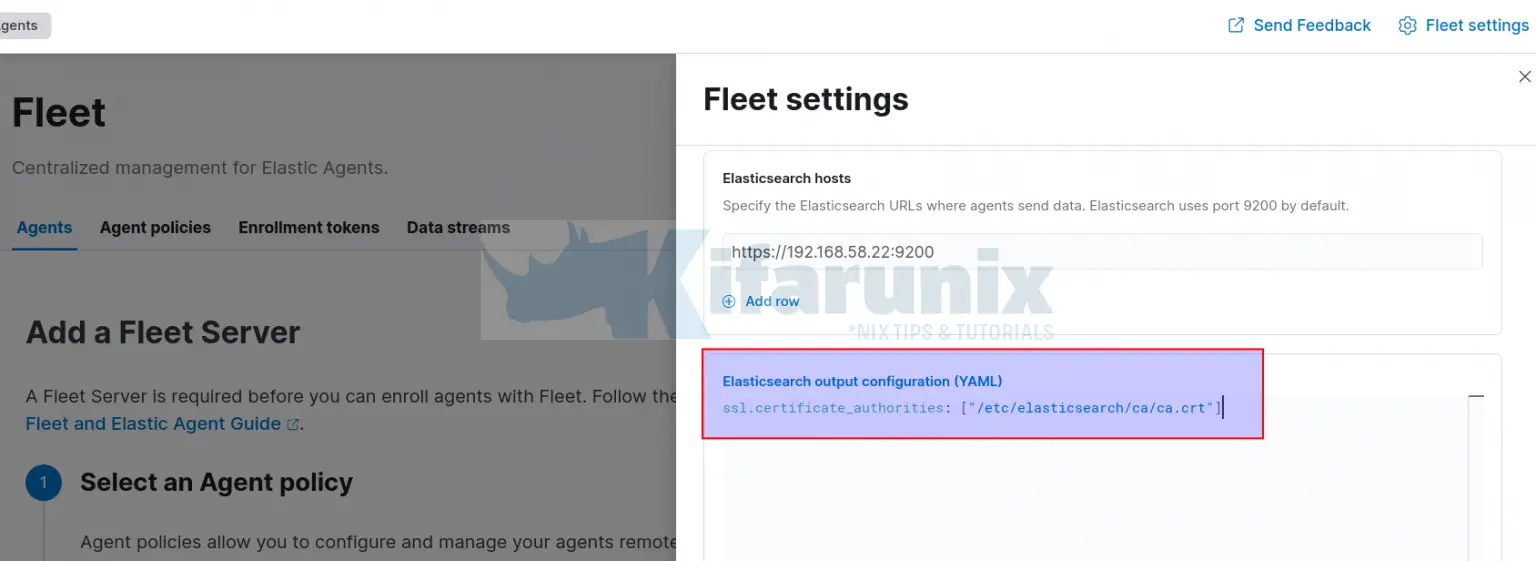Click the Elasticsearch hosts section label
The image size is (1536, 561).
[x=787, y=178]
